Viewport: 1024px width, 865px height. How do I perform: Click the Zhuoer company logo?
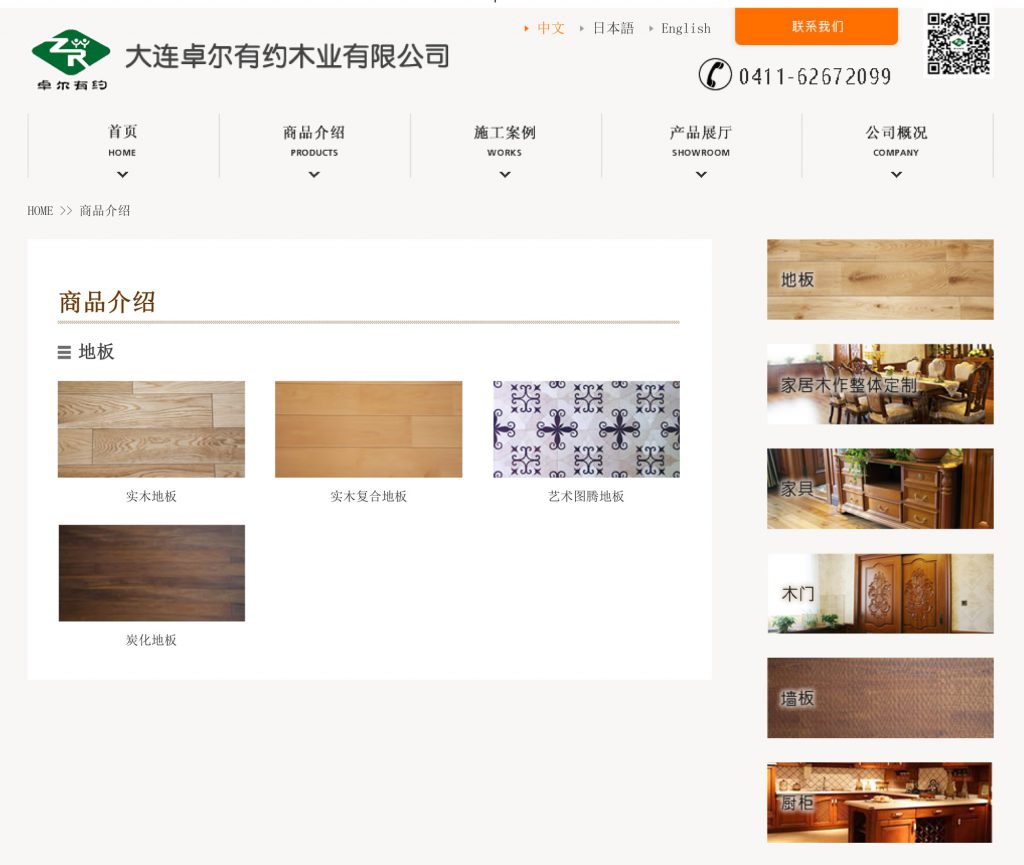point(70,59)
